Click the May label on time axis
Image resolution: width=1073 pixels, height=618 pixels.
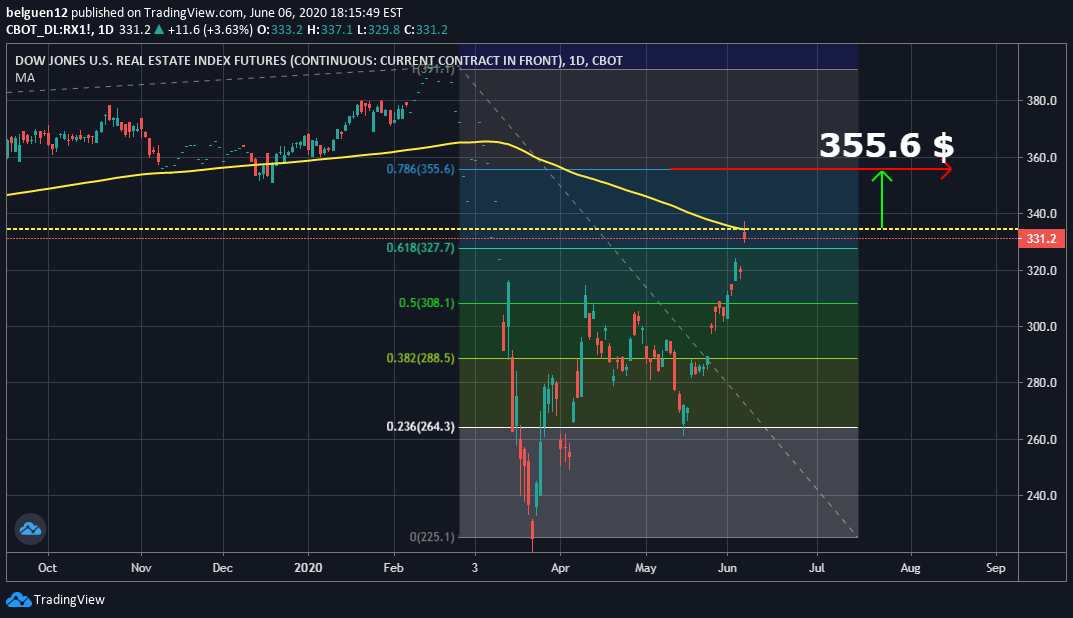click(x=645, y=567)
